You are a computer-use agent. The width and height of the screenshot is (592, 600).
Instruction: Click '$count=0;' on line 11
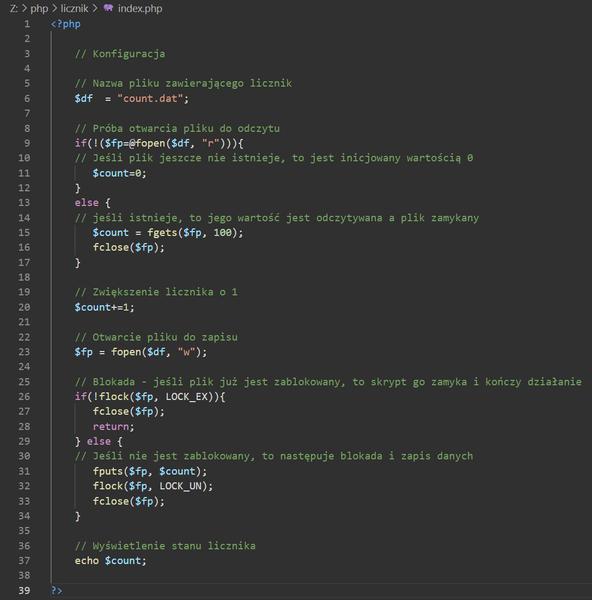119,173
